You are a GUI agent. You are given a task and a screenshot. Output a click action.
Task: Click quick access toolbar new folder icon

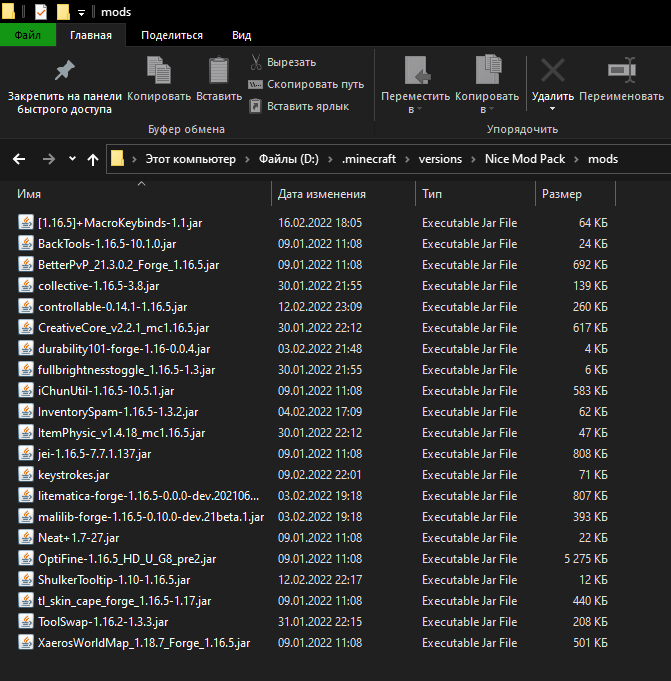[x=63, y=12]
